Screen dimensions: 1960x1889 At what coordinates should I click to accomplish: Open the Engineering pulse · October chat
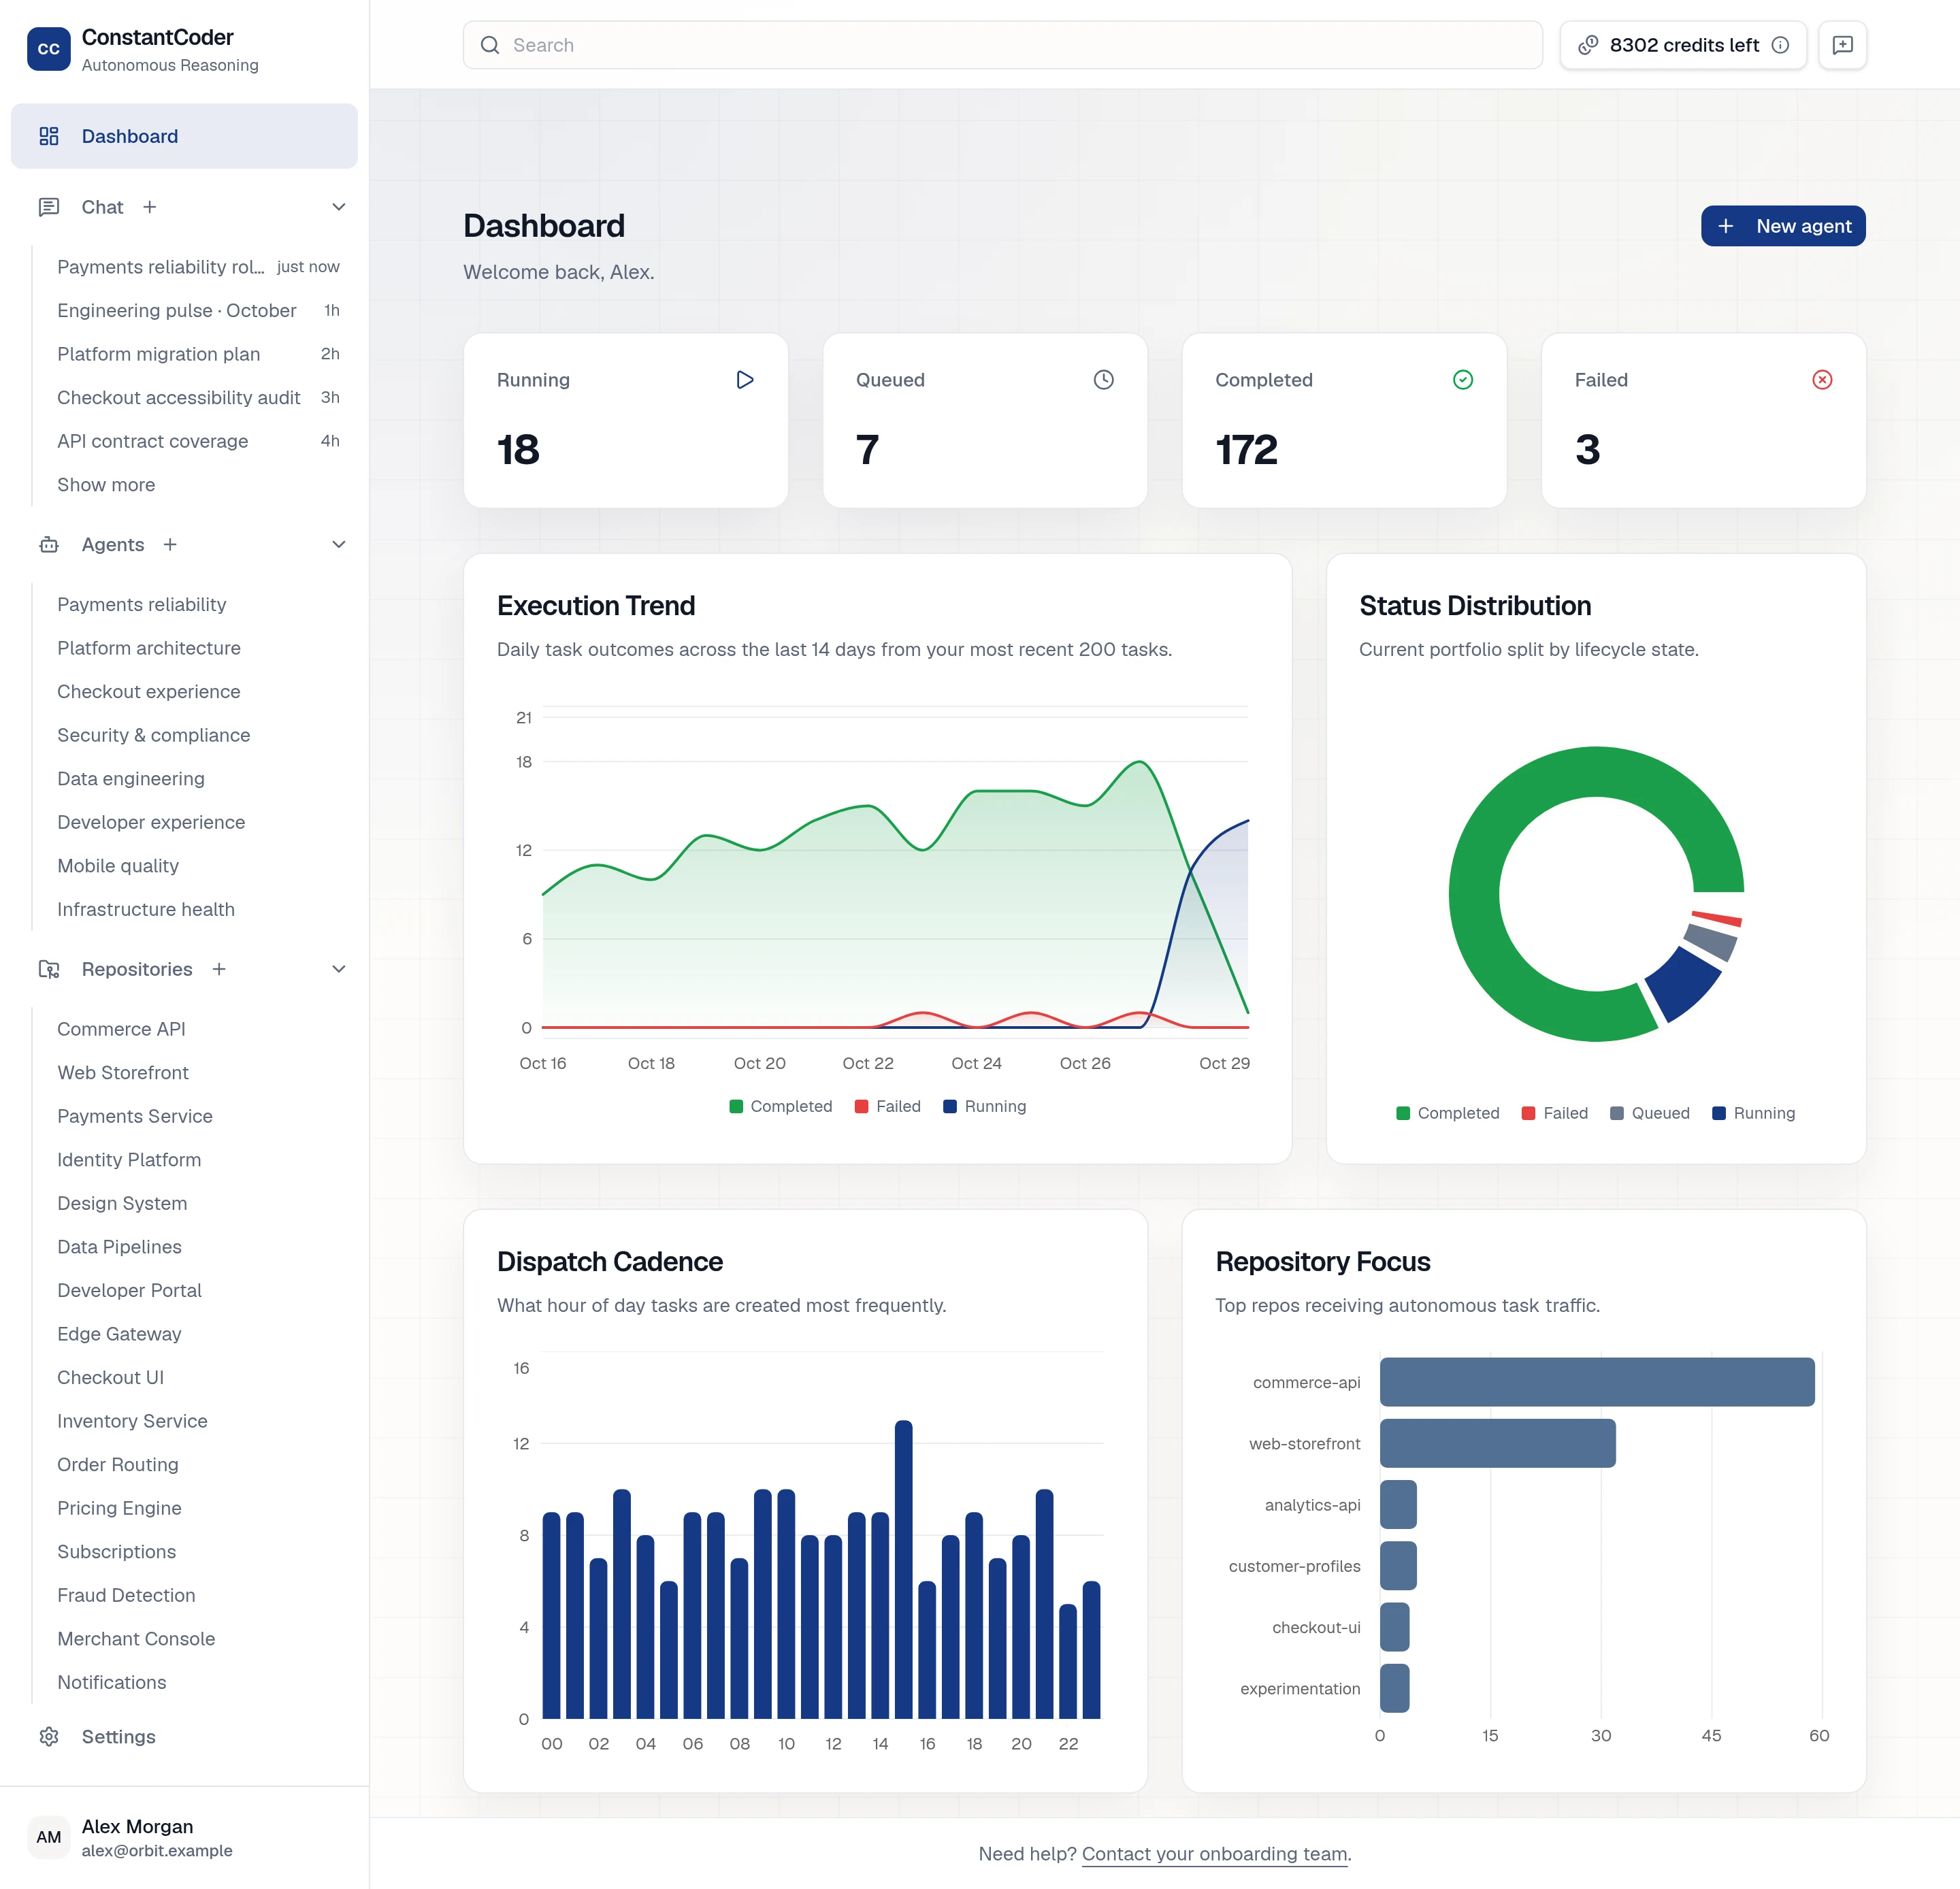tap(198, 311)
